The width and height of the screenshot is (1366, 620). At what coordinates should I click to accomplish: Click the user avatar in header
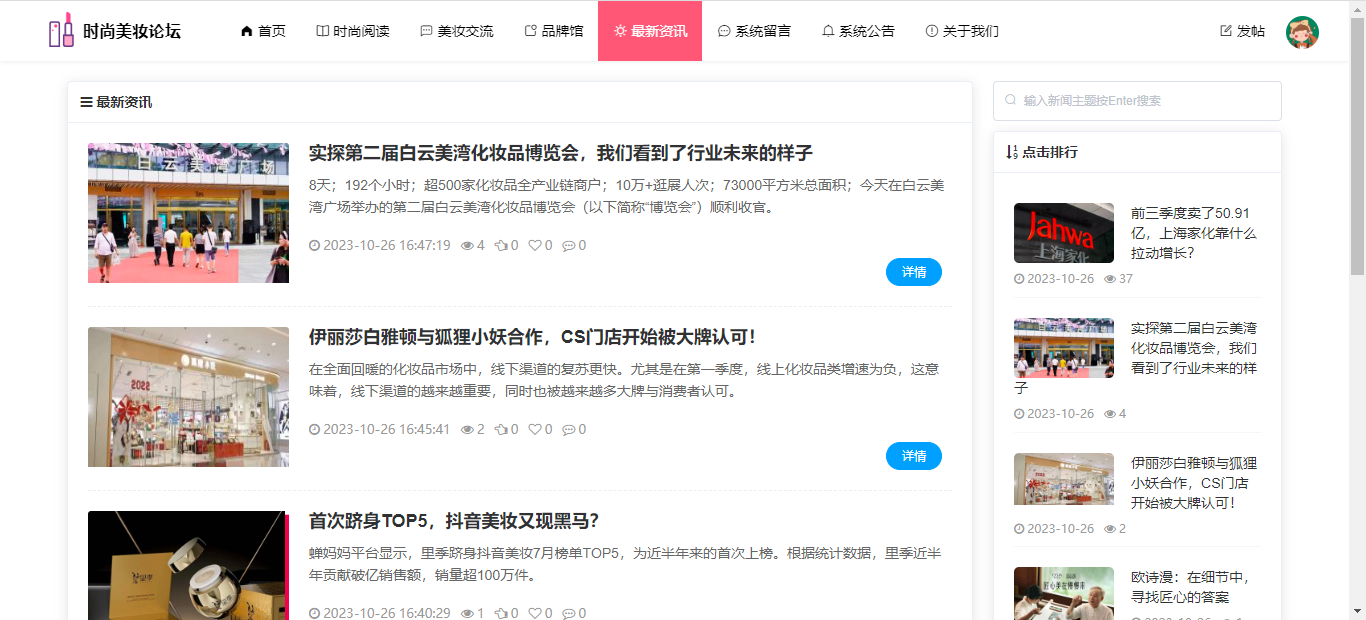1302,32
